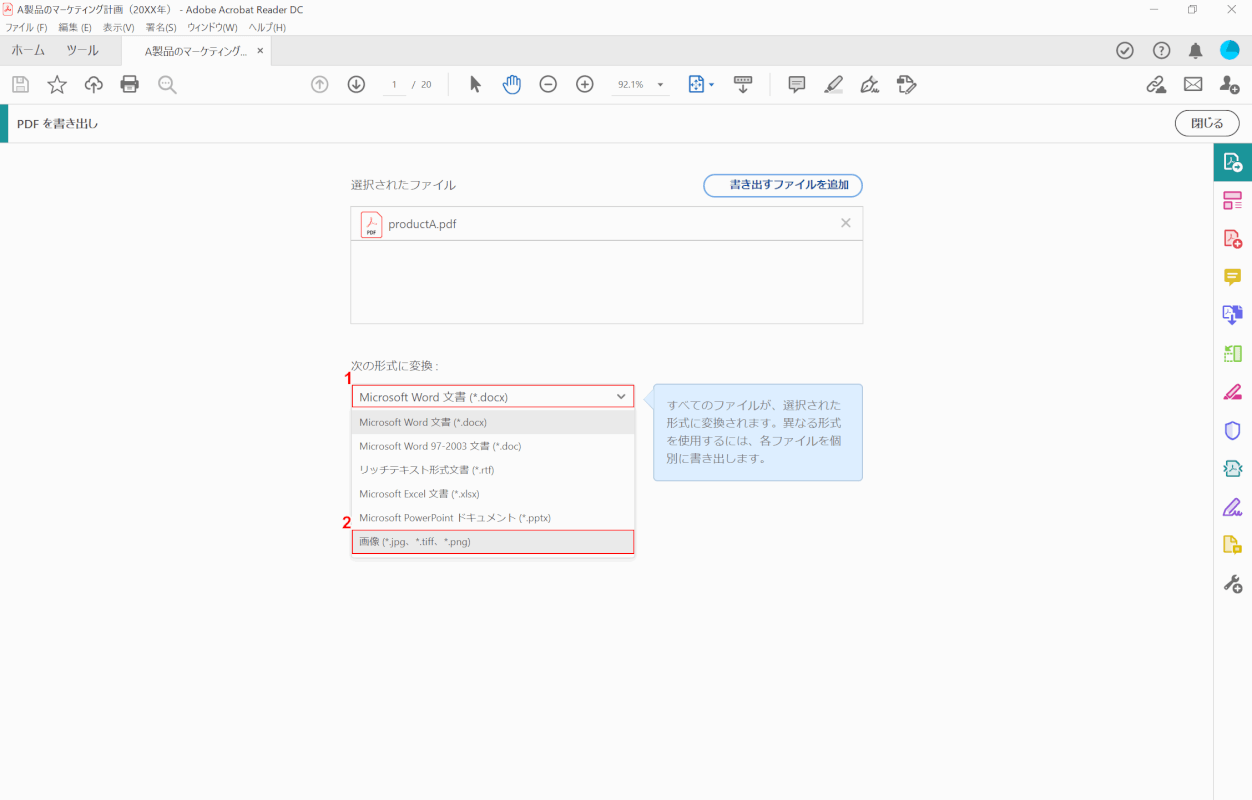Viewport: 1252px width, 800px height.
Task: Send file by email envelope icon
Action: click(1193, 85)
